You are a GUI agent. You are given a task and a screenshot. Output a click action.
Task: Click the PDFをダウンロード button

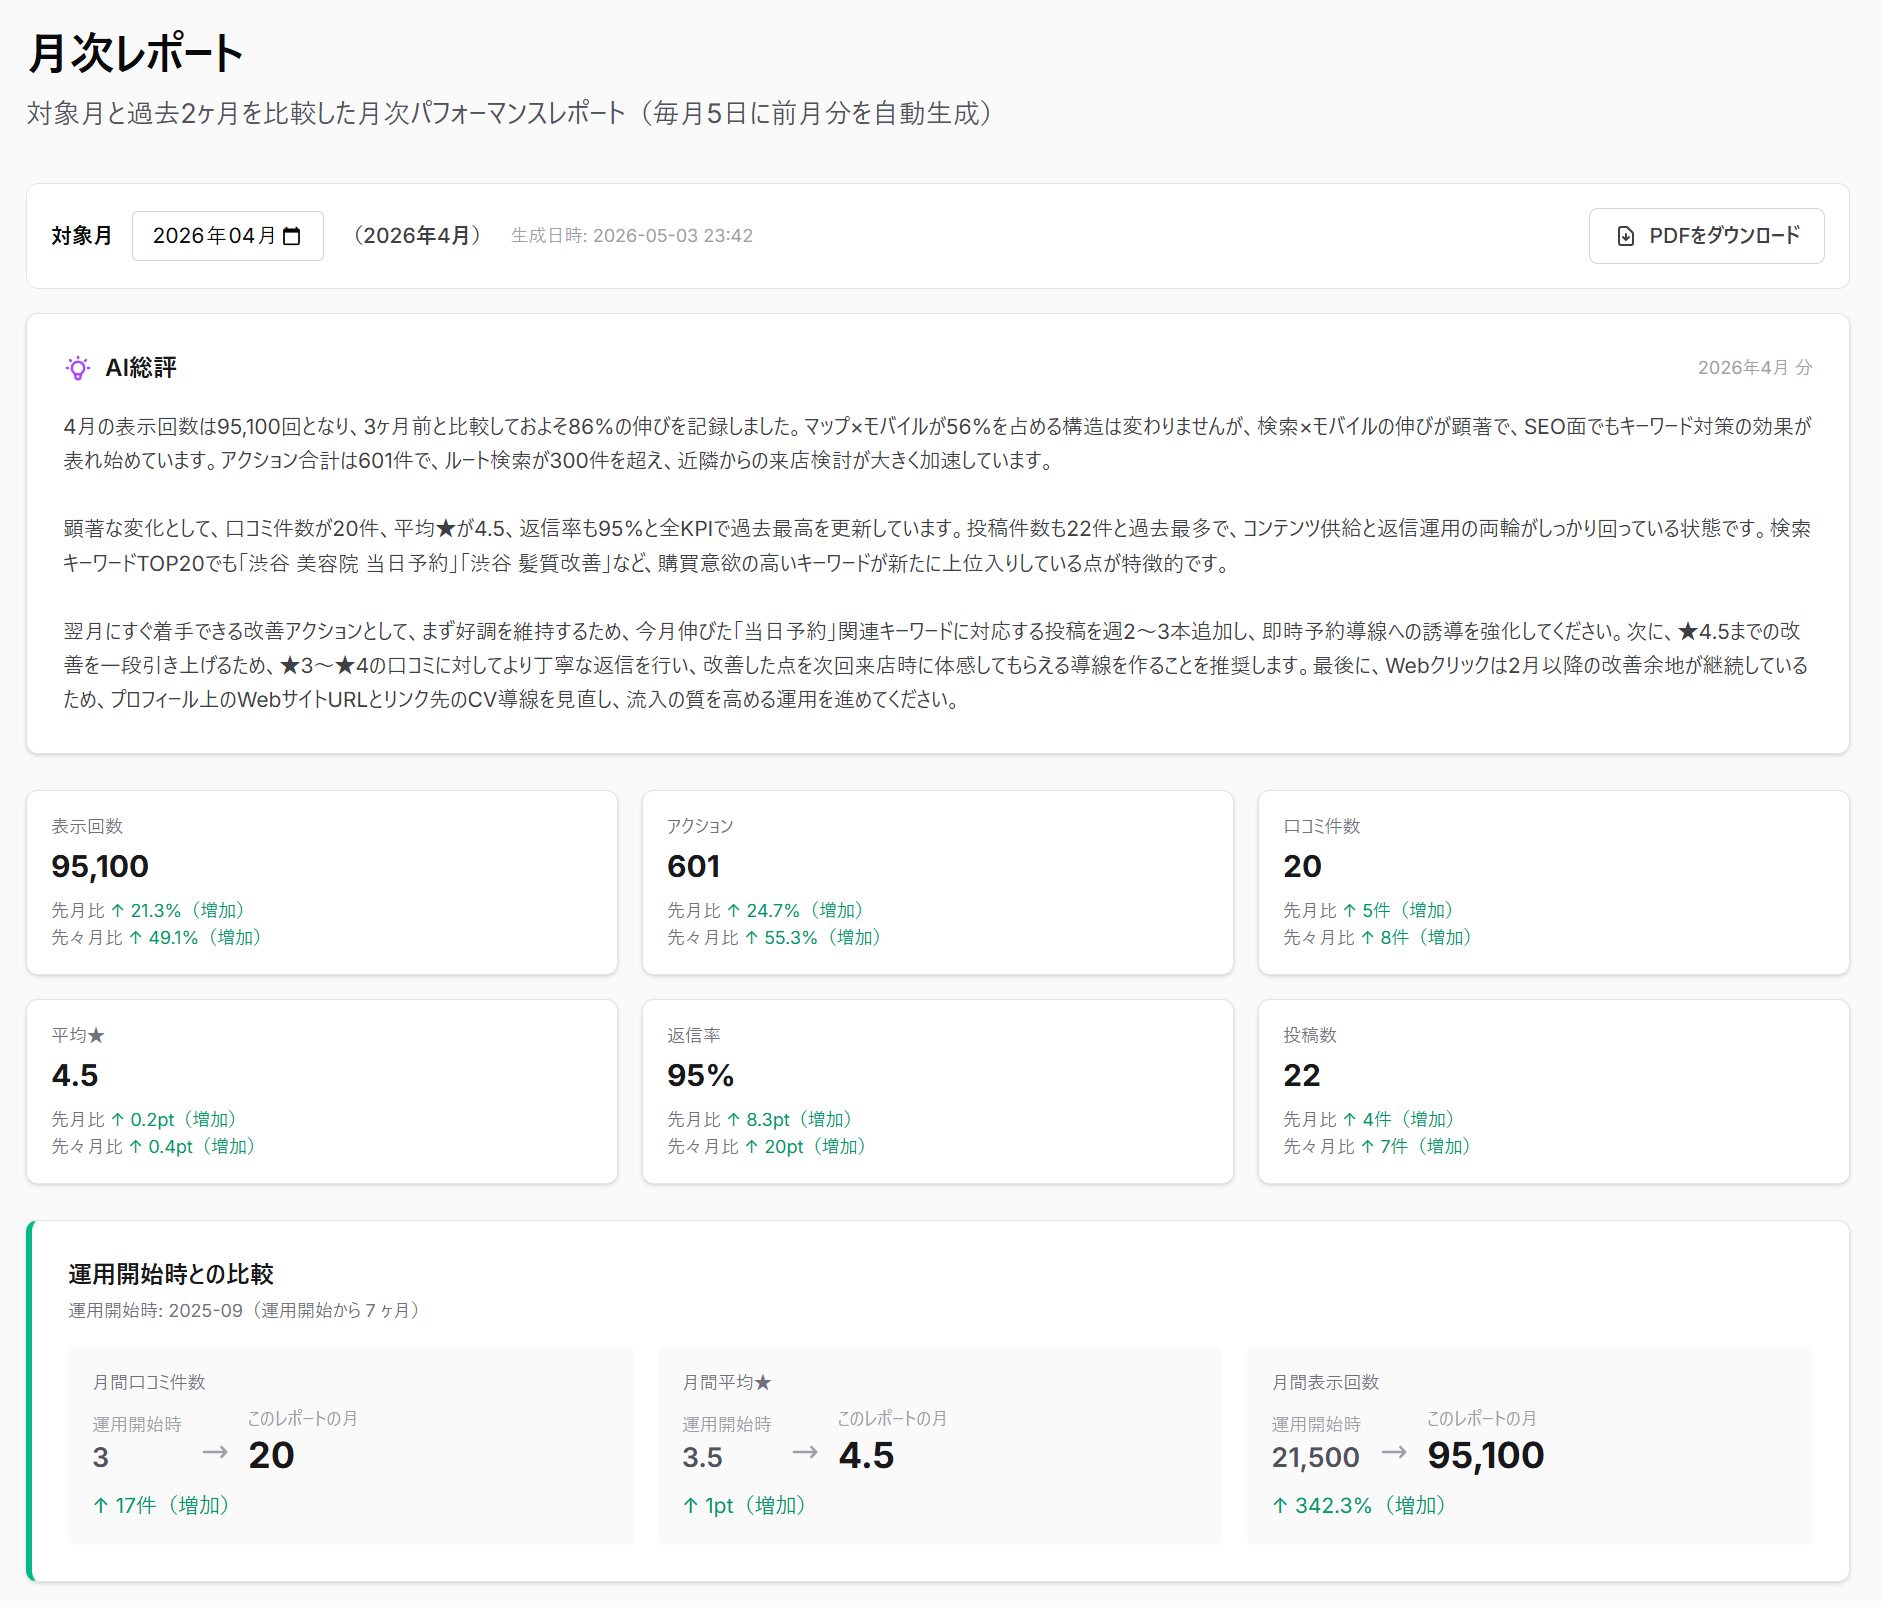(1706, 236)
